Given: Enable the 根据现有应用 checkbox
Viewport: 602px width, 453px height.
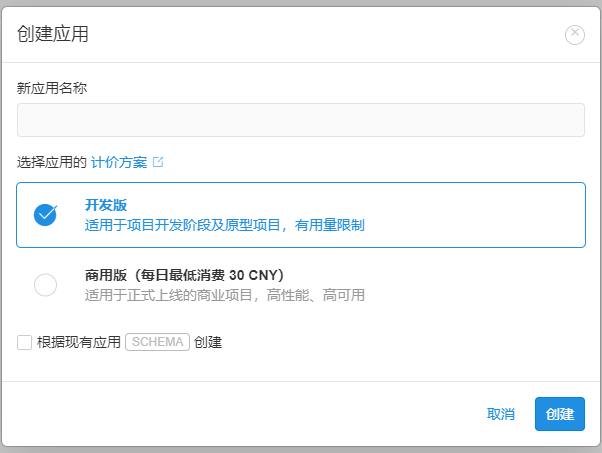Looking at the screenshot, I should point(25,342).
